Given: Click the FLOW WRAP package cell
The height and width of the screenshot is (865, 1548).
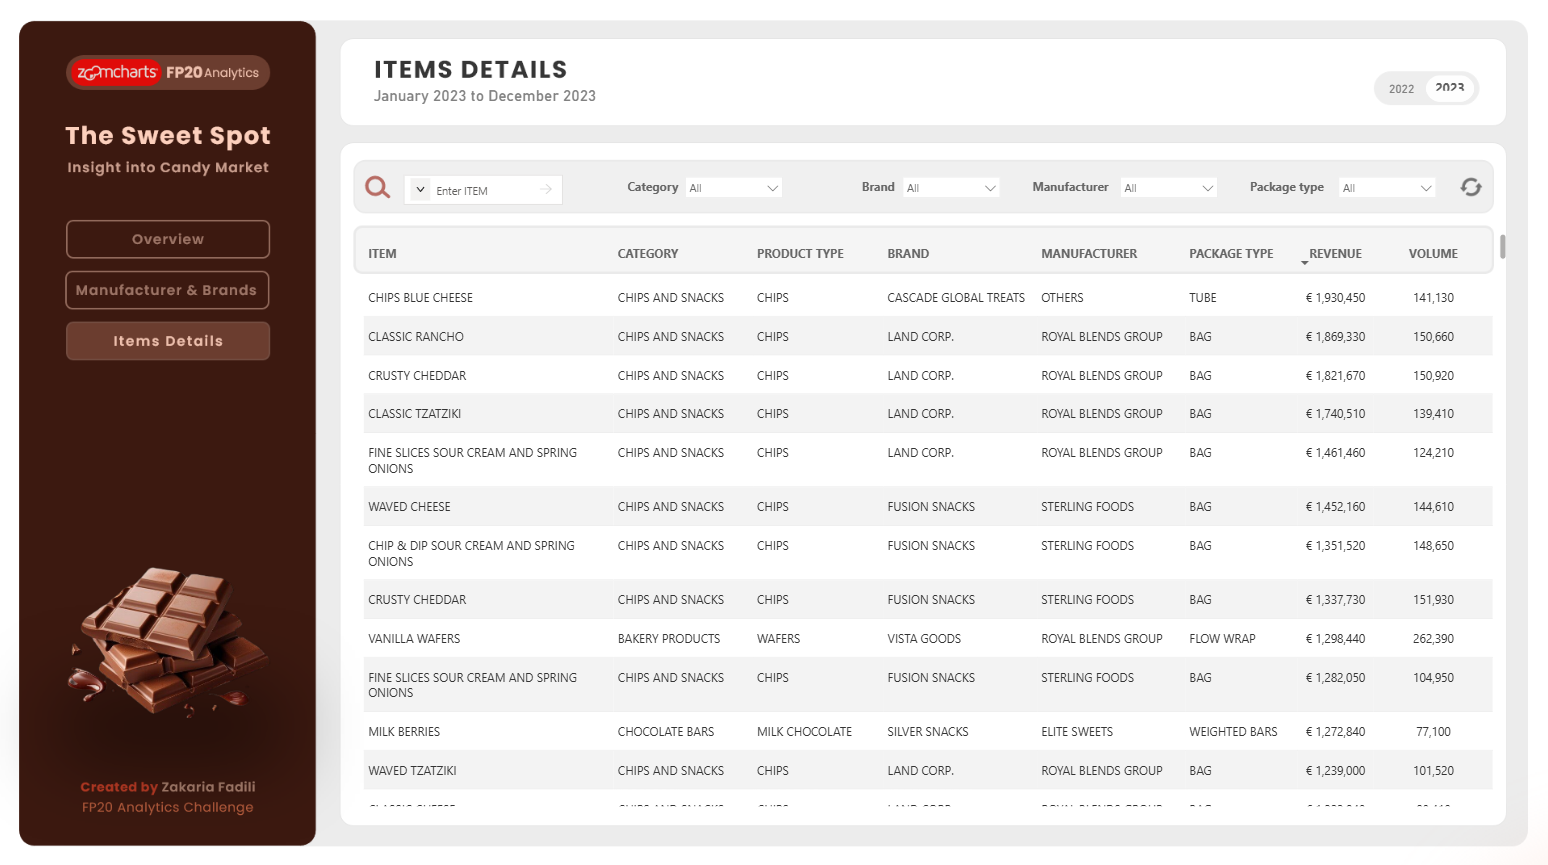Looking at the screenshot, I should [1222, 639].
